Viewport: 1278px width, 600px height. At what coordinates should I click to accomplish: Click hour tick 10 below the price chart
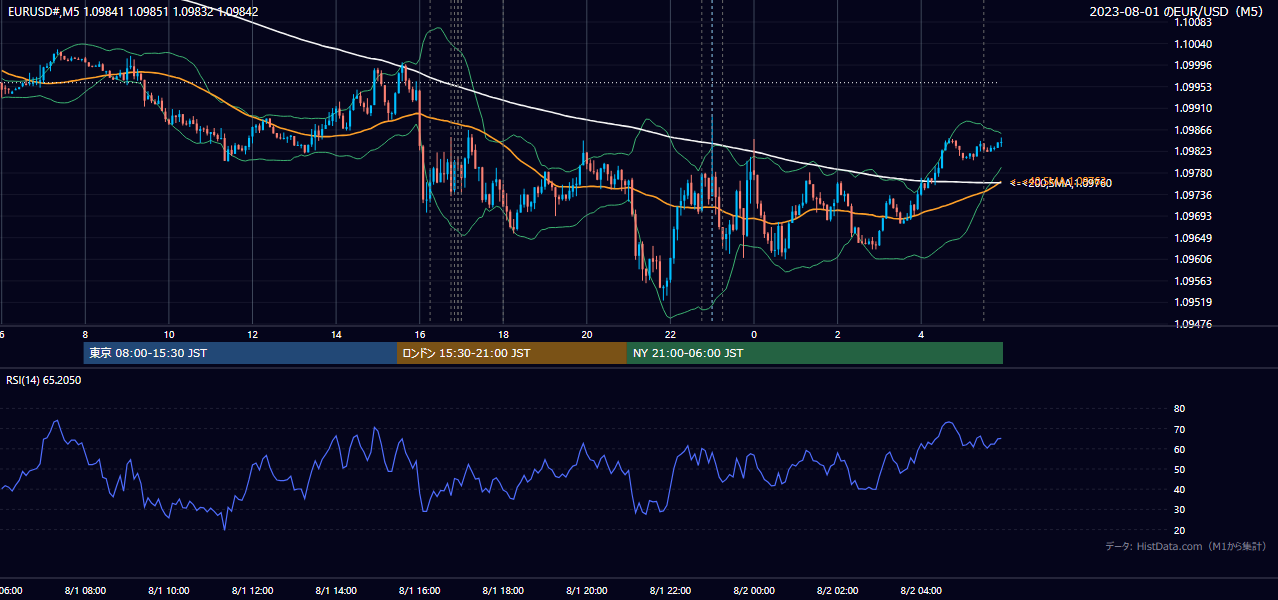(x=169, y=335)
